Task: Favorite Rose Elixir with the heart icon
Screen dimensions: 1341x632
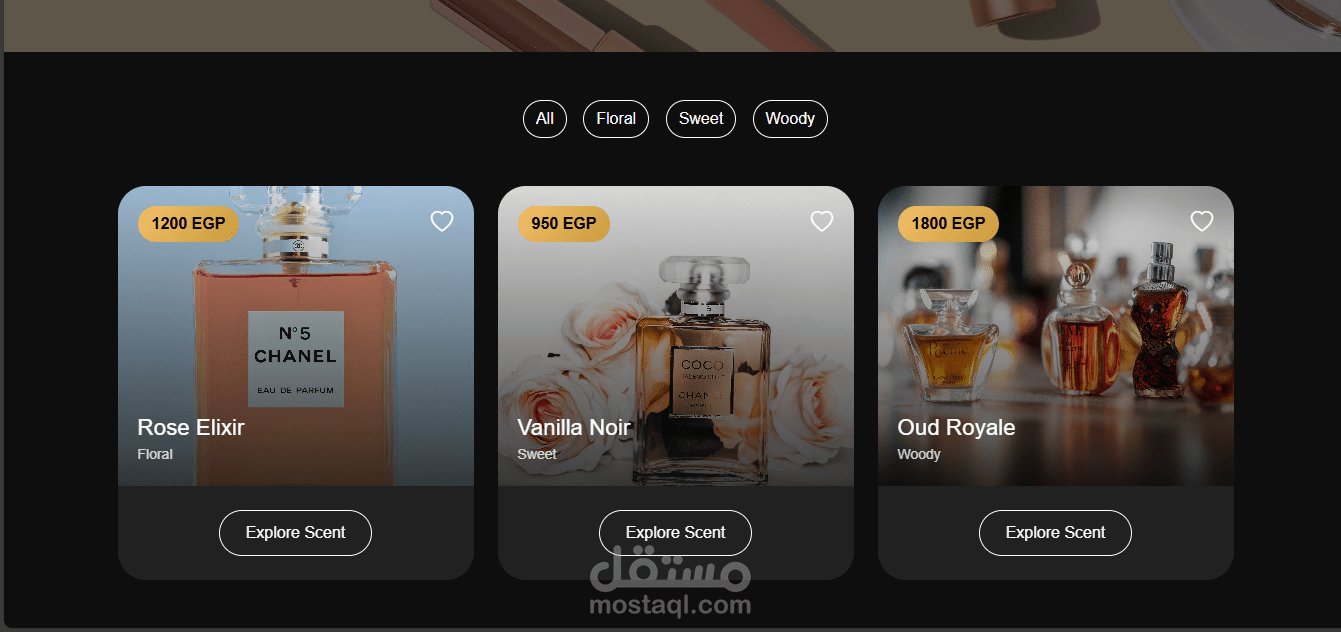Action: pos(442,221)
